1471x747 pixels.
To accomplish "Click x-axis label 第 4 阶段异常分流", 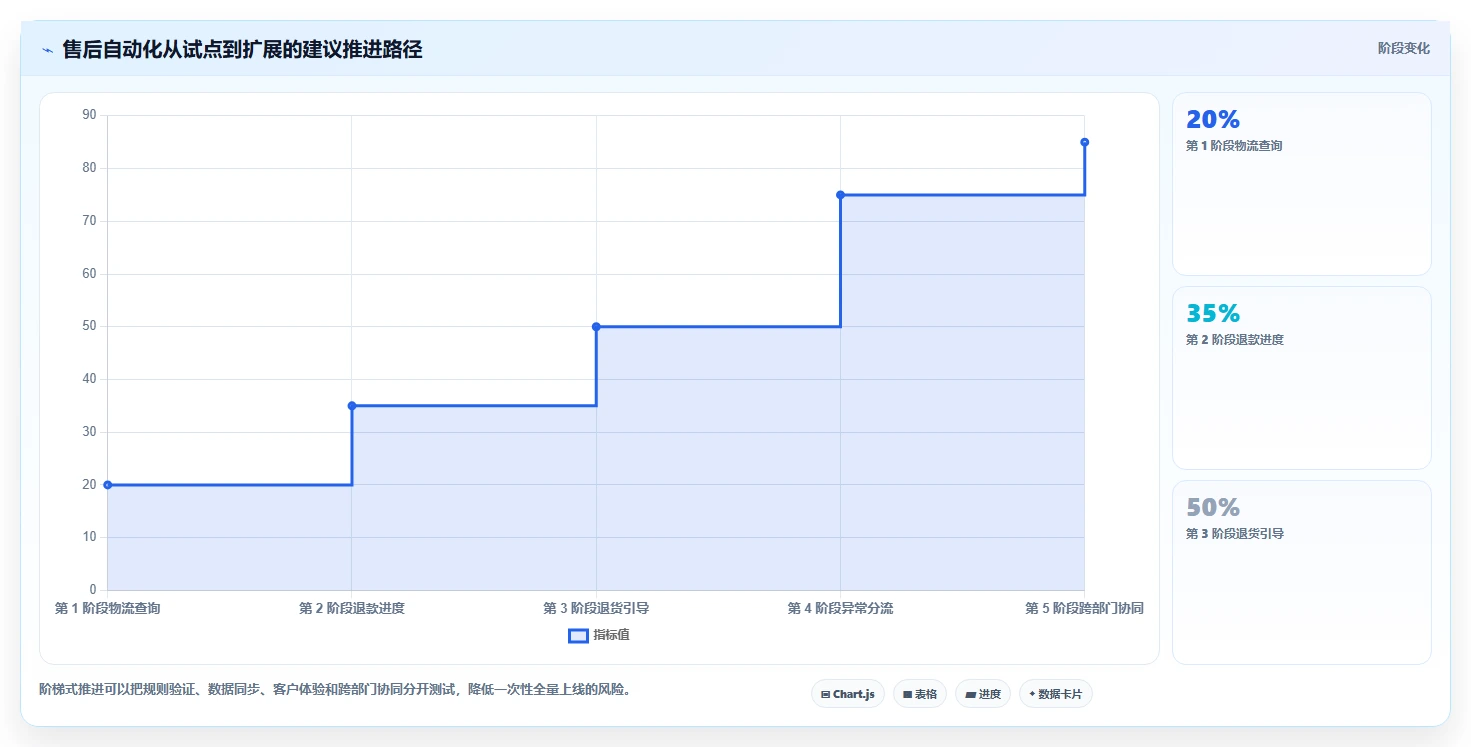I will coord(840,608).
